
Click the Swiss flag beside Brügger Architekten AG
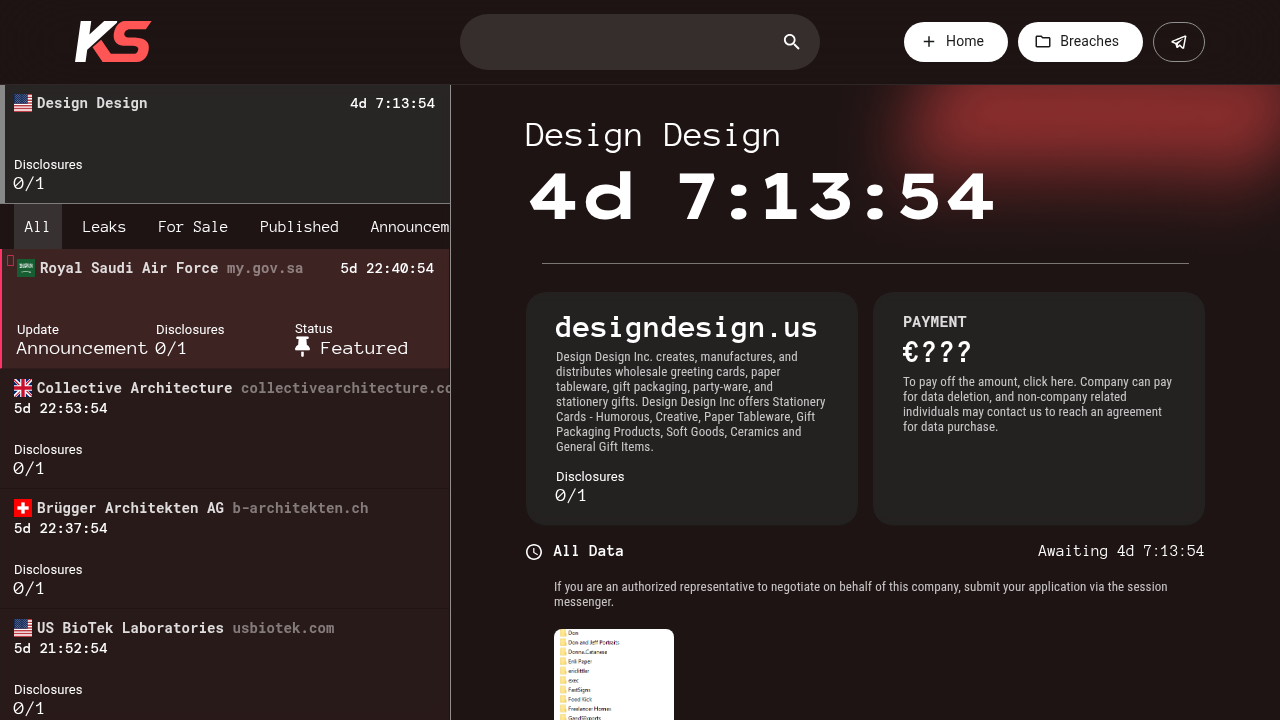point(23,508)
